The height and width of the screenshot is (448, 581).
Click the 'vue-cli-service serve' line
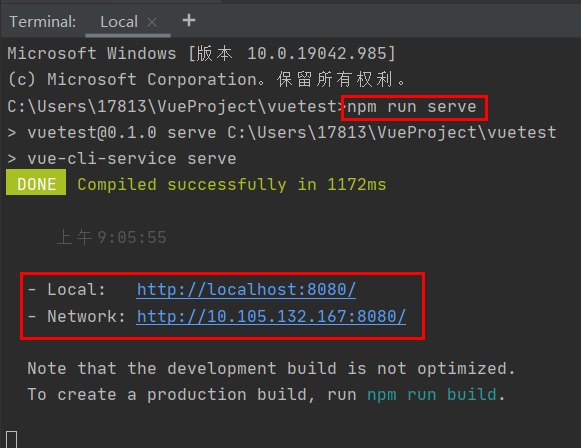pyautogui.click(x=122, y=159)
